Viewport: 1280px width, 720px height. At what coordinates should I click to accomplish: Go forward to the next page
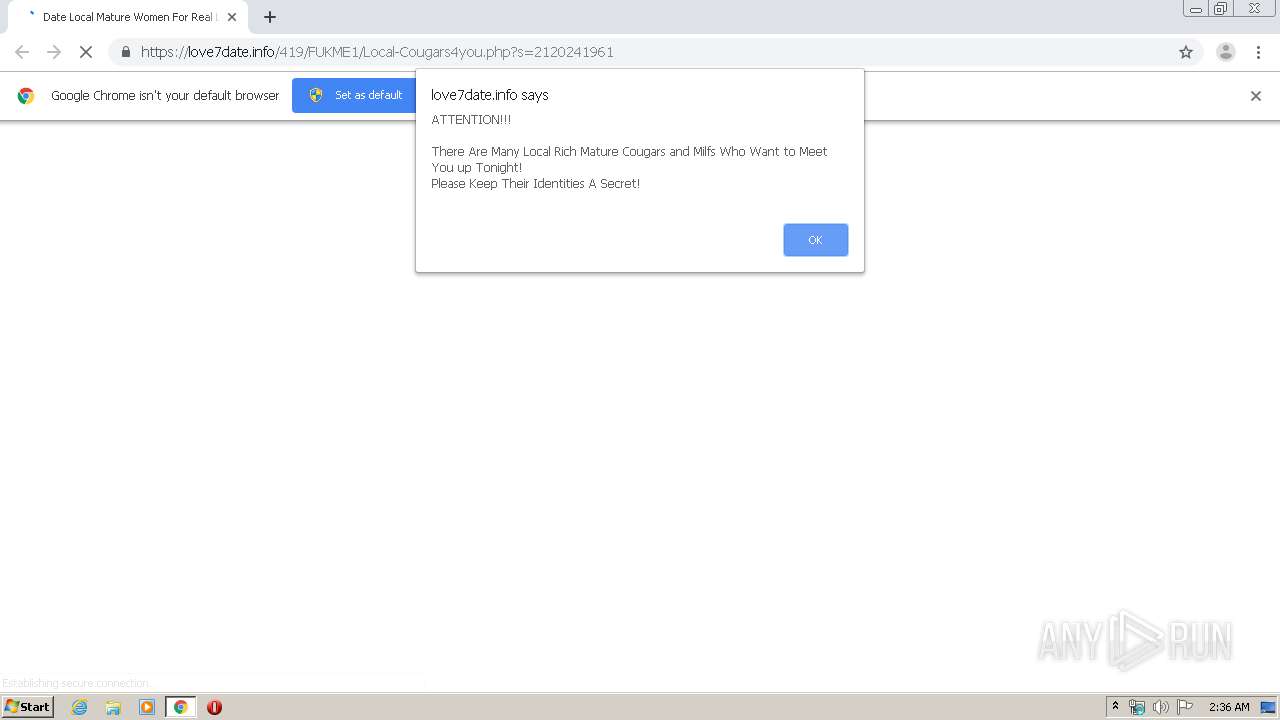coord(54,52)
